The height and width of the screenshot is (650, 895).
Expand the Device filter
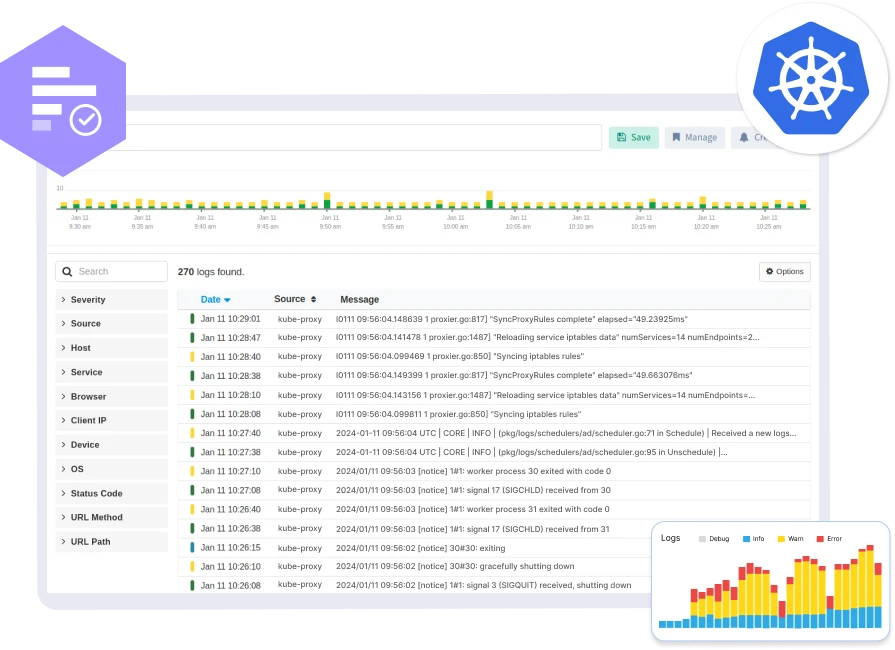coord(111,445)
